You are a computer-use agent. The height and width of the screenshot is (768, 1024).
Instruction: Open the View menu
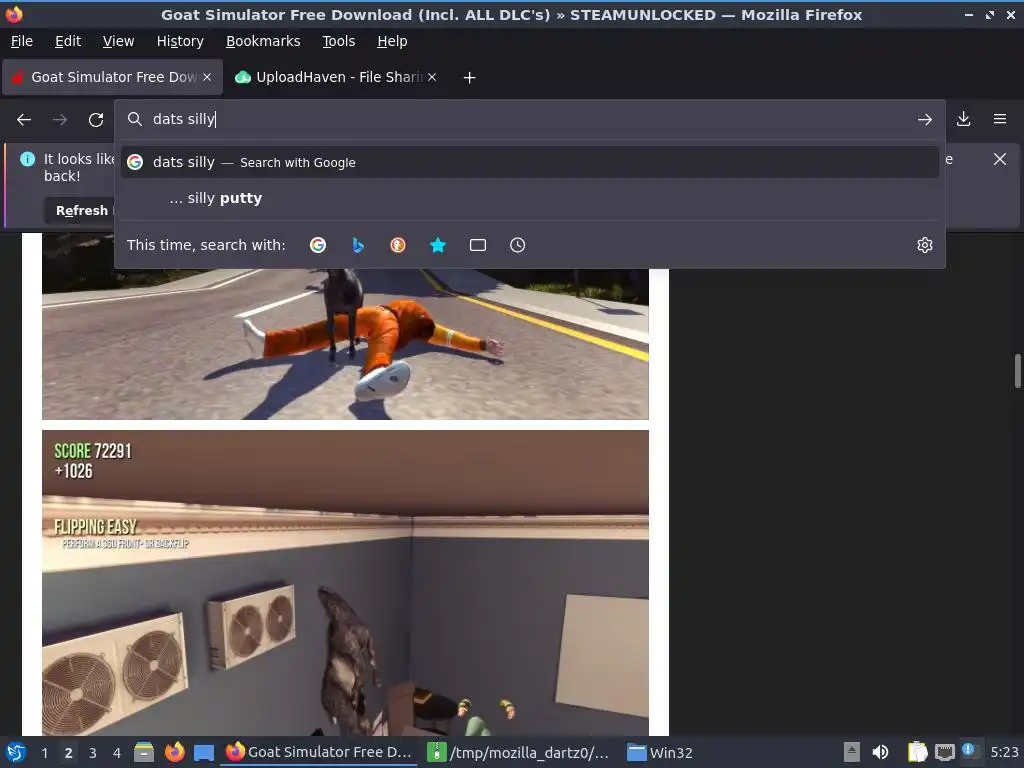(x=118, y=41)
